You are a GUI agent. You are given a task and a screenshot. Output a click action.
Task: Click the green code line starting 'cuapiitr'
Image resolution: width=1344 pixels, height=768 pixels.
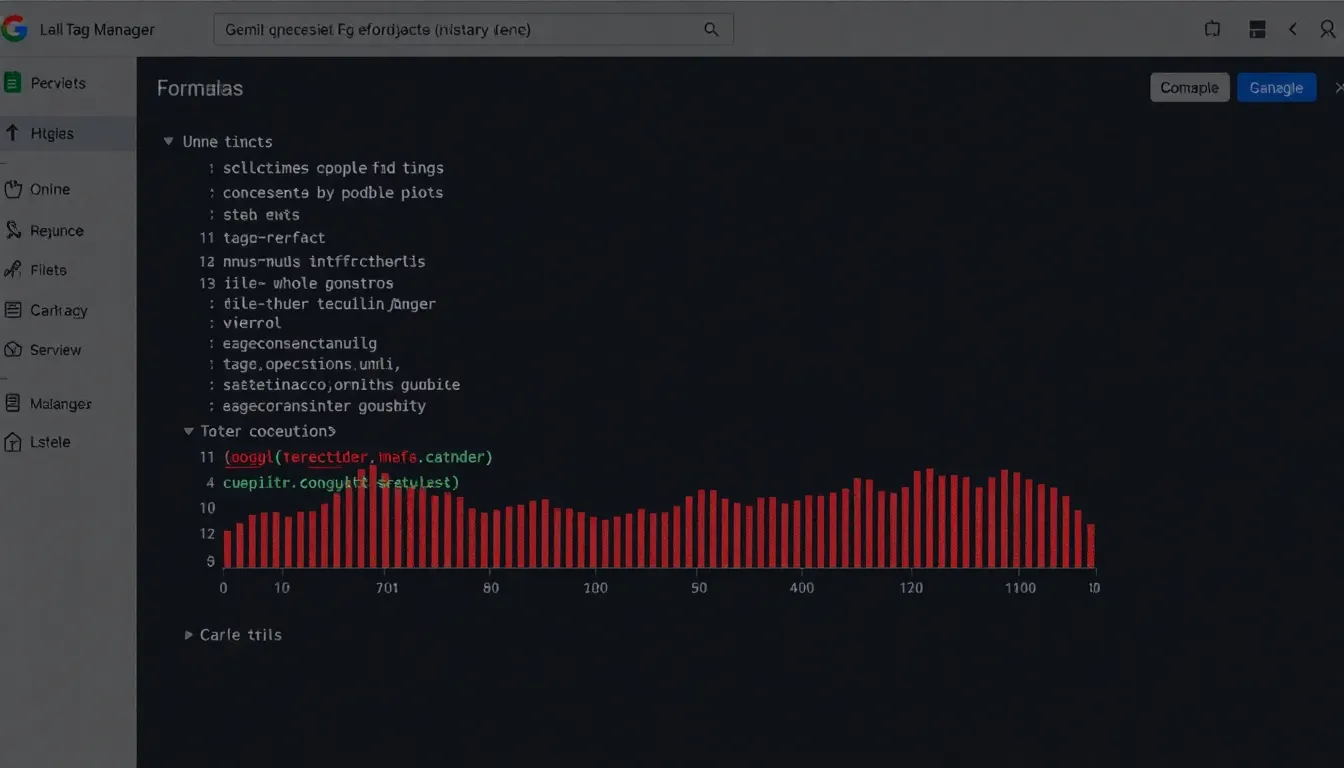tap(341, 482)
